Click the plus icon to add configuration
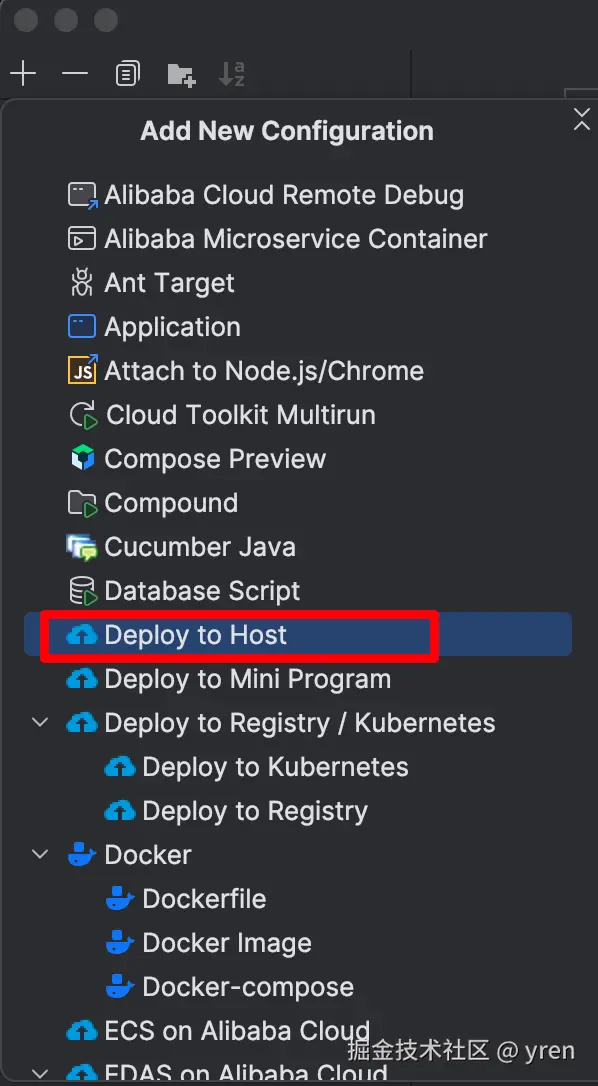This screenshot has width=598, height=1086. coord(23,73)
